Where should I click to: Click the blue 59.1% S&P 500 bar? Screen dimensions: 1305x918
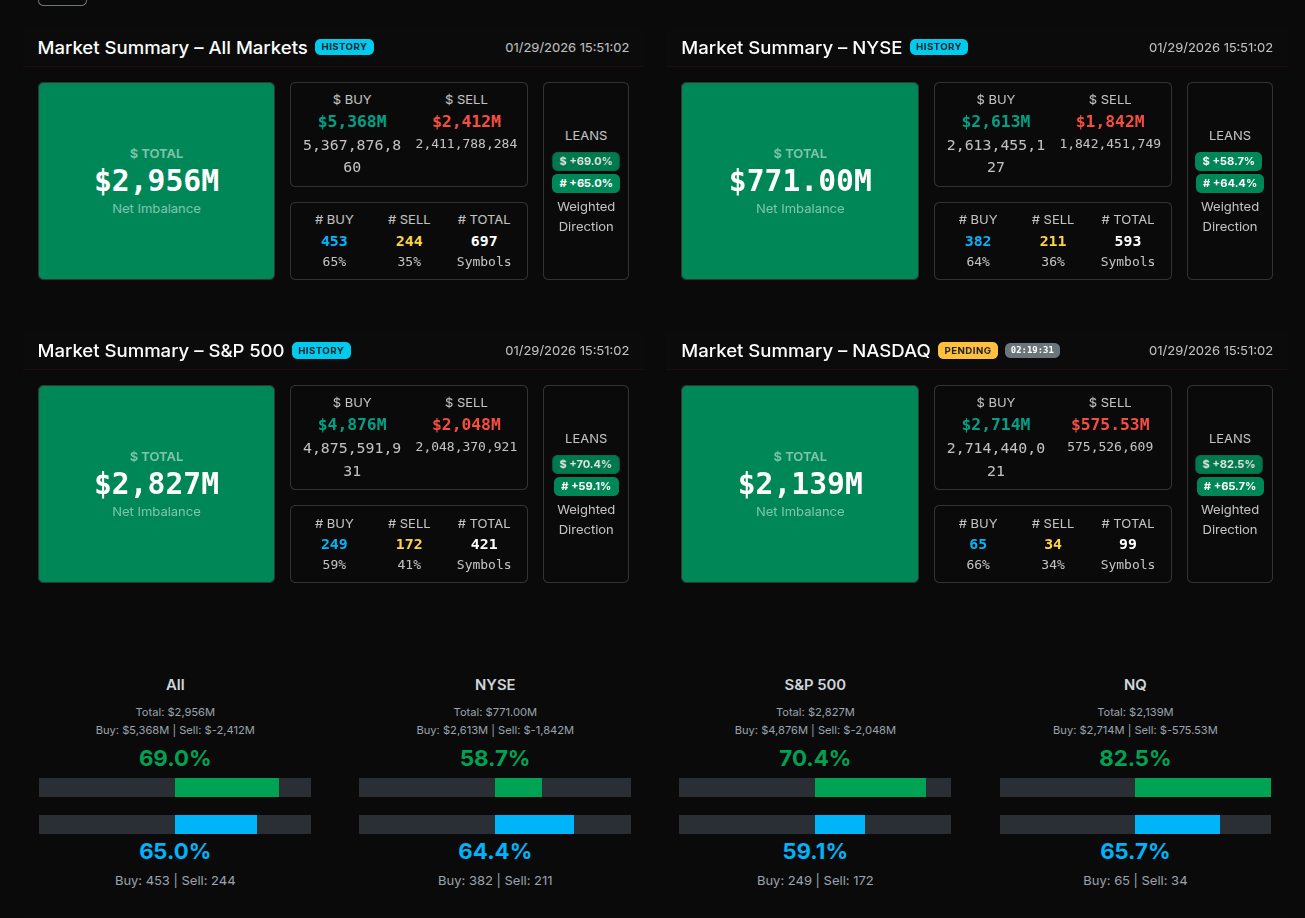[x=839, y=824]
